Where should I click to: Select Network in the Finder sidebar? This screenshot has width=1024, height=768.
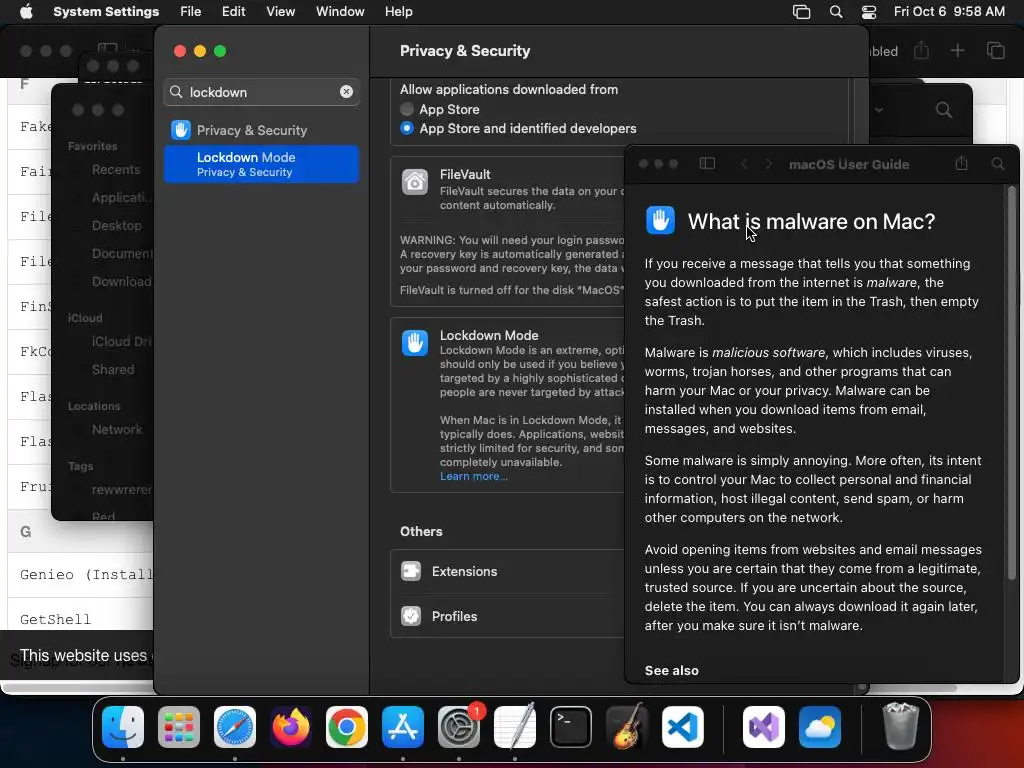[117, 430]
